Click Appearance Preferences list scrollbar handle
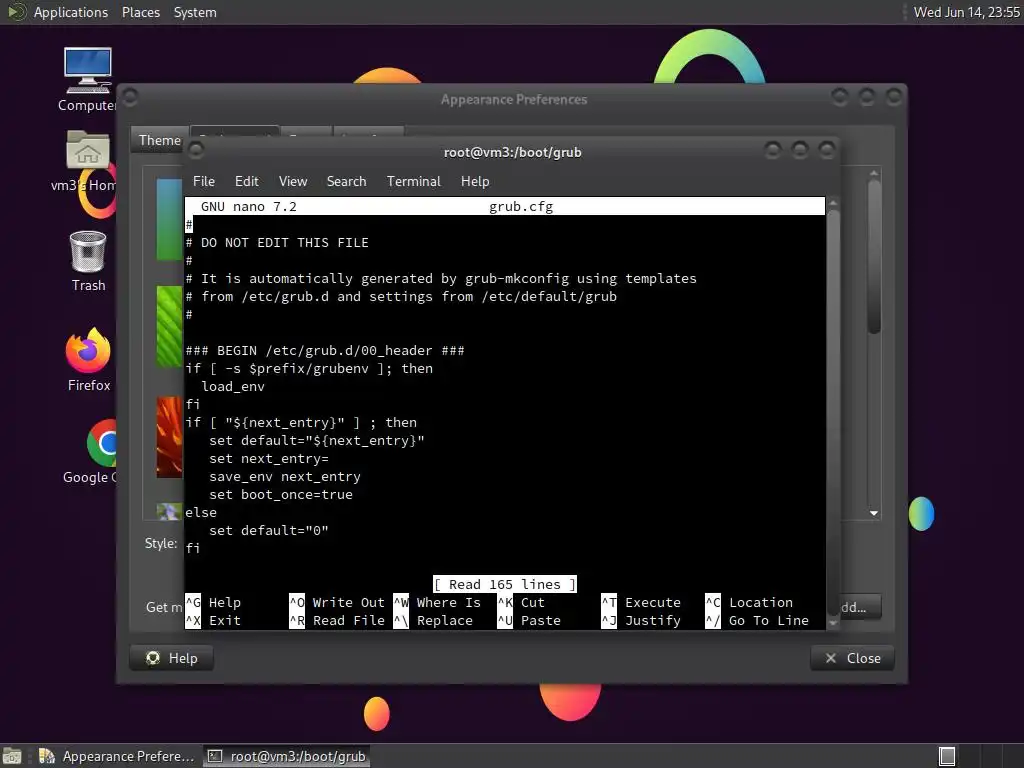The height and width of the screenshot is (768, 1024). point(874,256)
